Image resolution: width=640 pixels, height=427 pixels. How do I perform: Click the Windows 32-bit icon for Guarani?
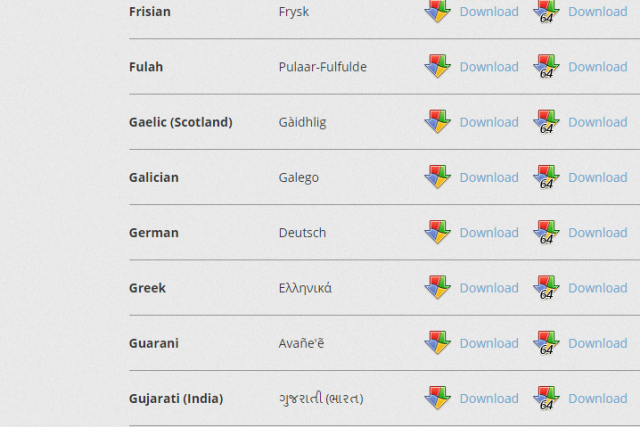pos(438,342)
